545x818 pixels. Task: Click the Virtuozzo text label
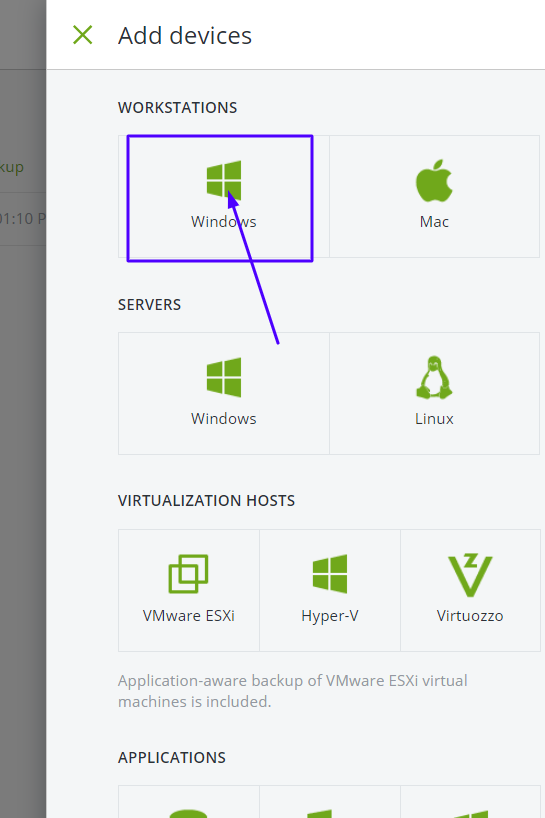pyautogui.click(x=470, y=616)
